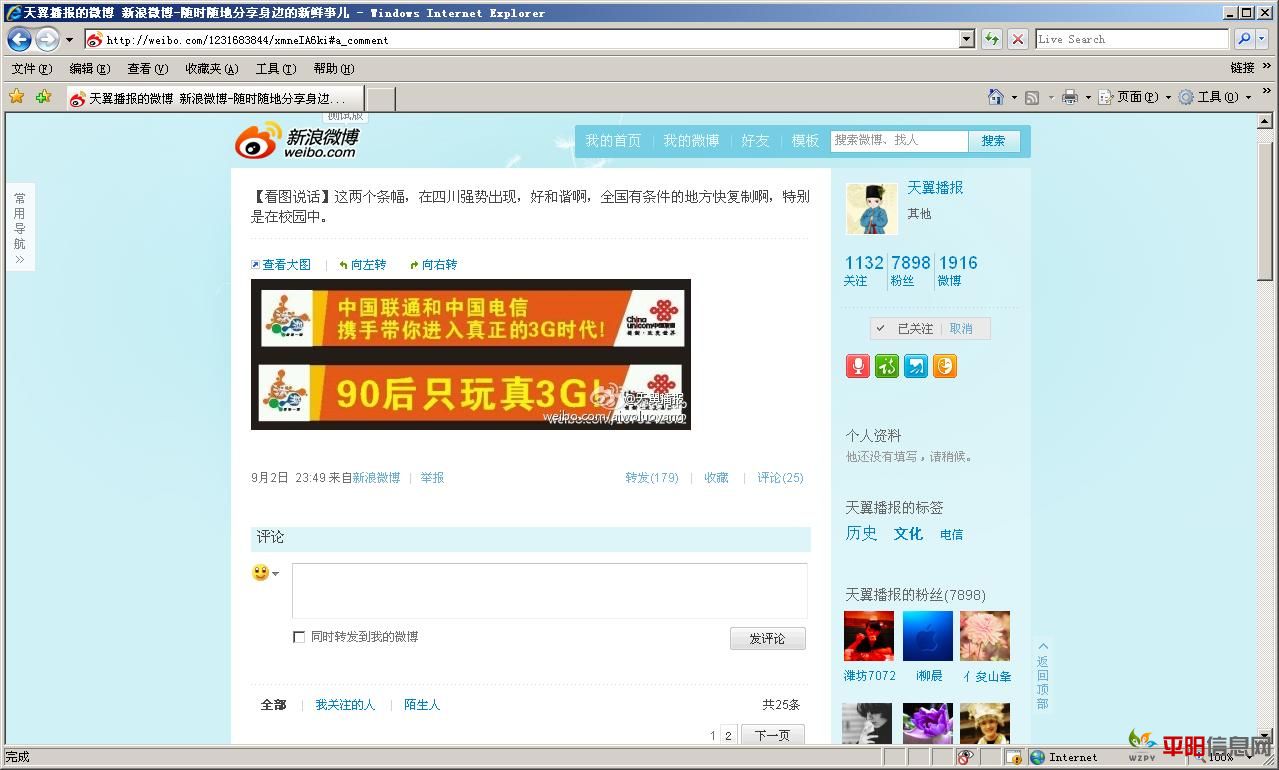Click the privacy report eye icon in the status bar
This screenshot has height=770, width=1279.
coord(965,757)
